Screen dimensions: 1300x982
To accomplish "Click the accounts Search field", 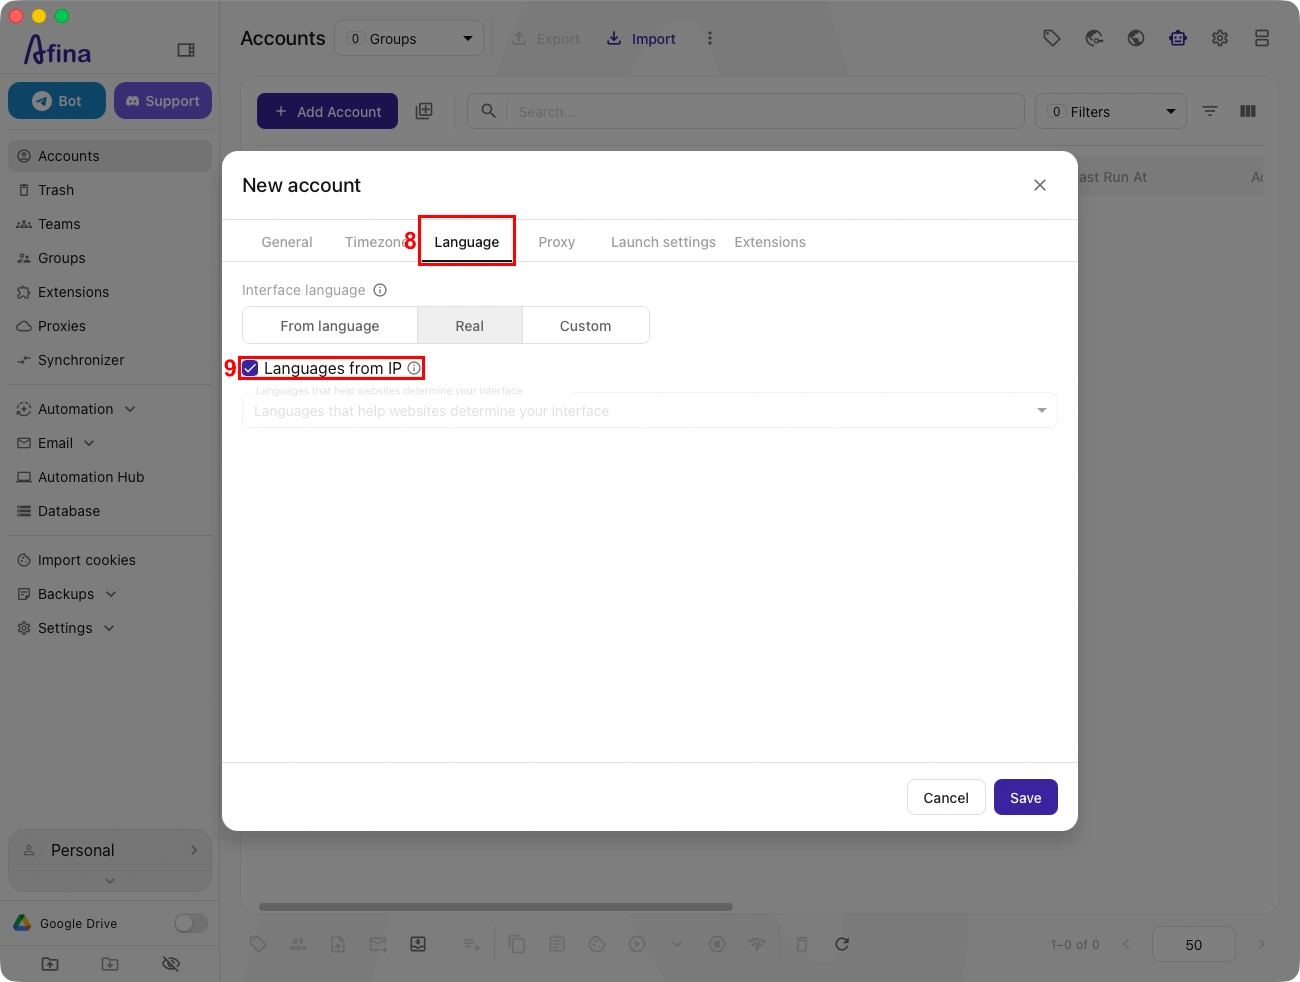I will [x=746, y=111].
